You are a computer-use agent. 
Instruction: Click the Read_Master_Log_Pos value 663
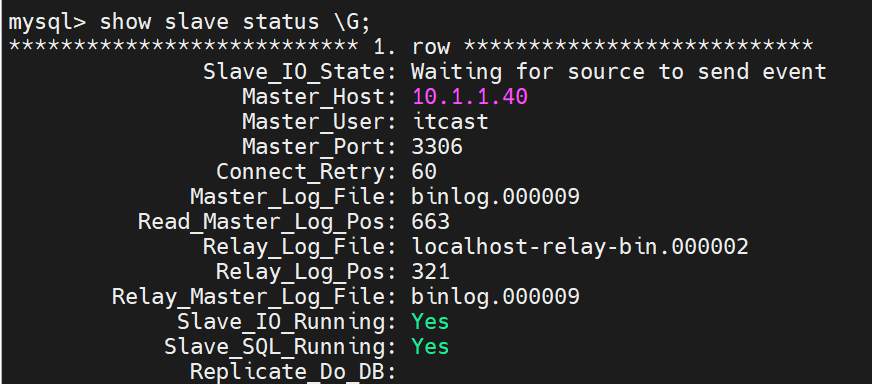coord(430,222)
